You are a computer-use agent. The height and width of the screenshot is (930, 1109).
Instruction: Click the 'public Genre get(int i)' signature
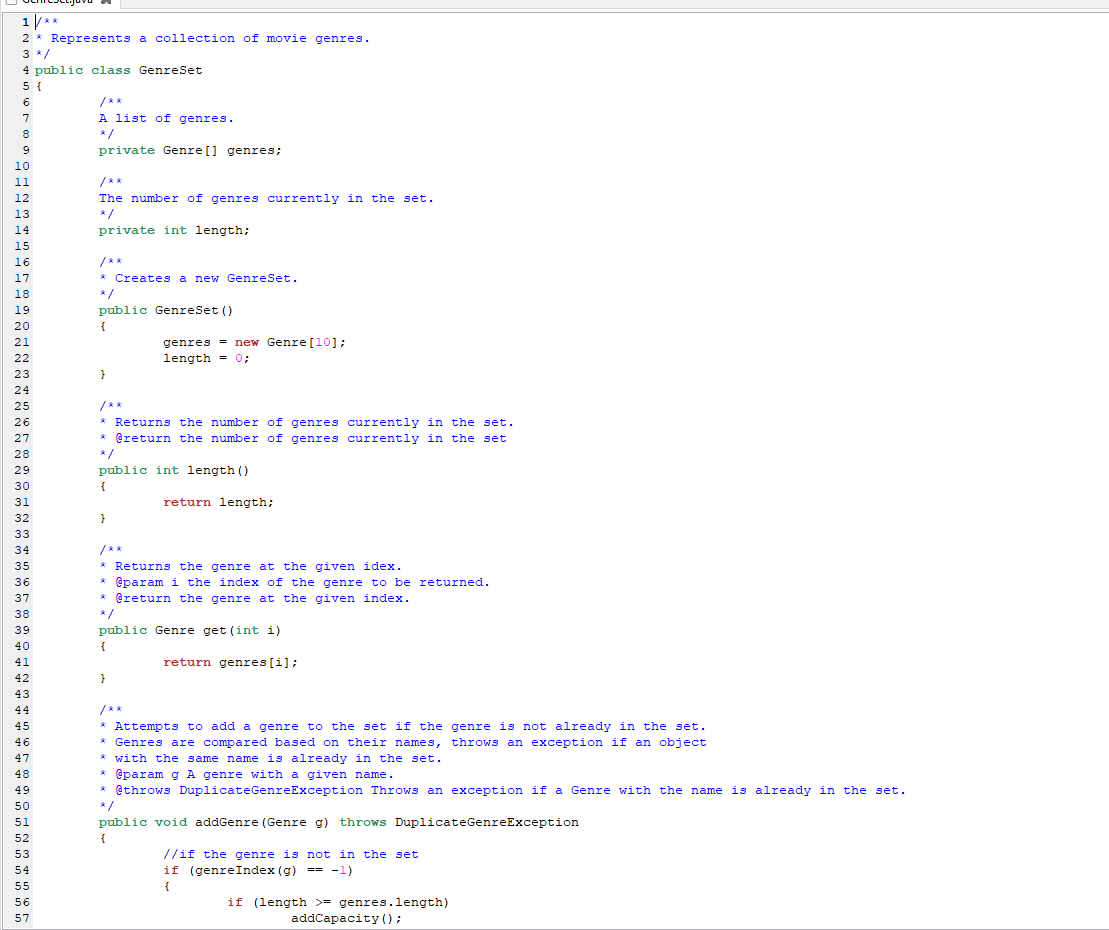coord(190,630)
